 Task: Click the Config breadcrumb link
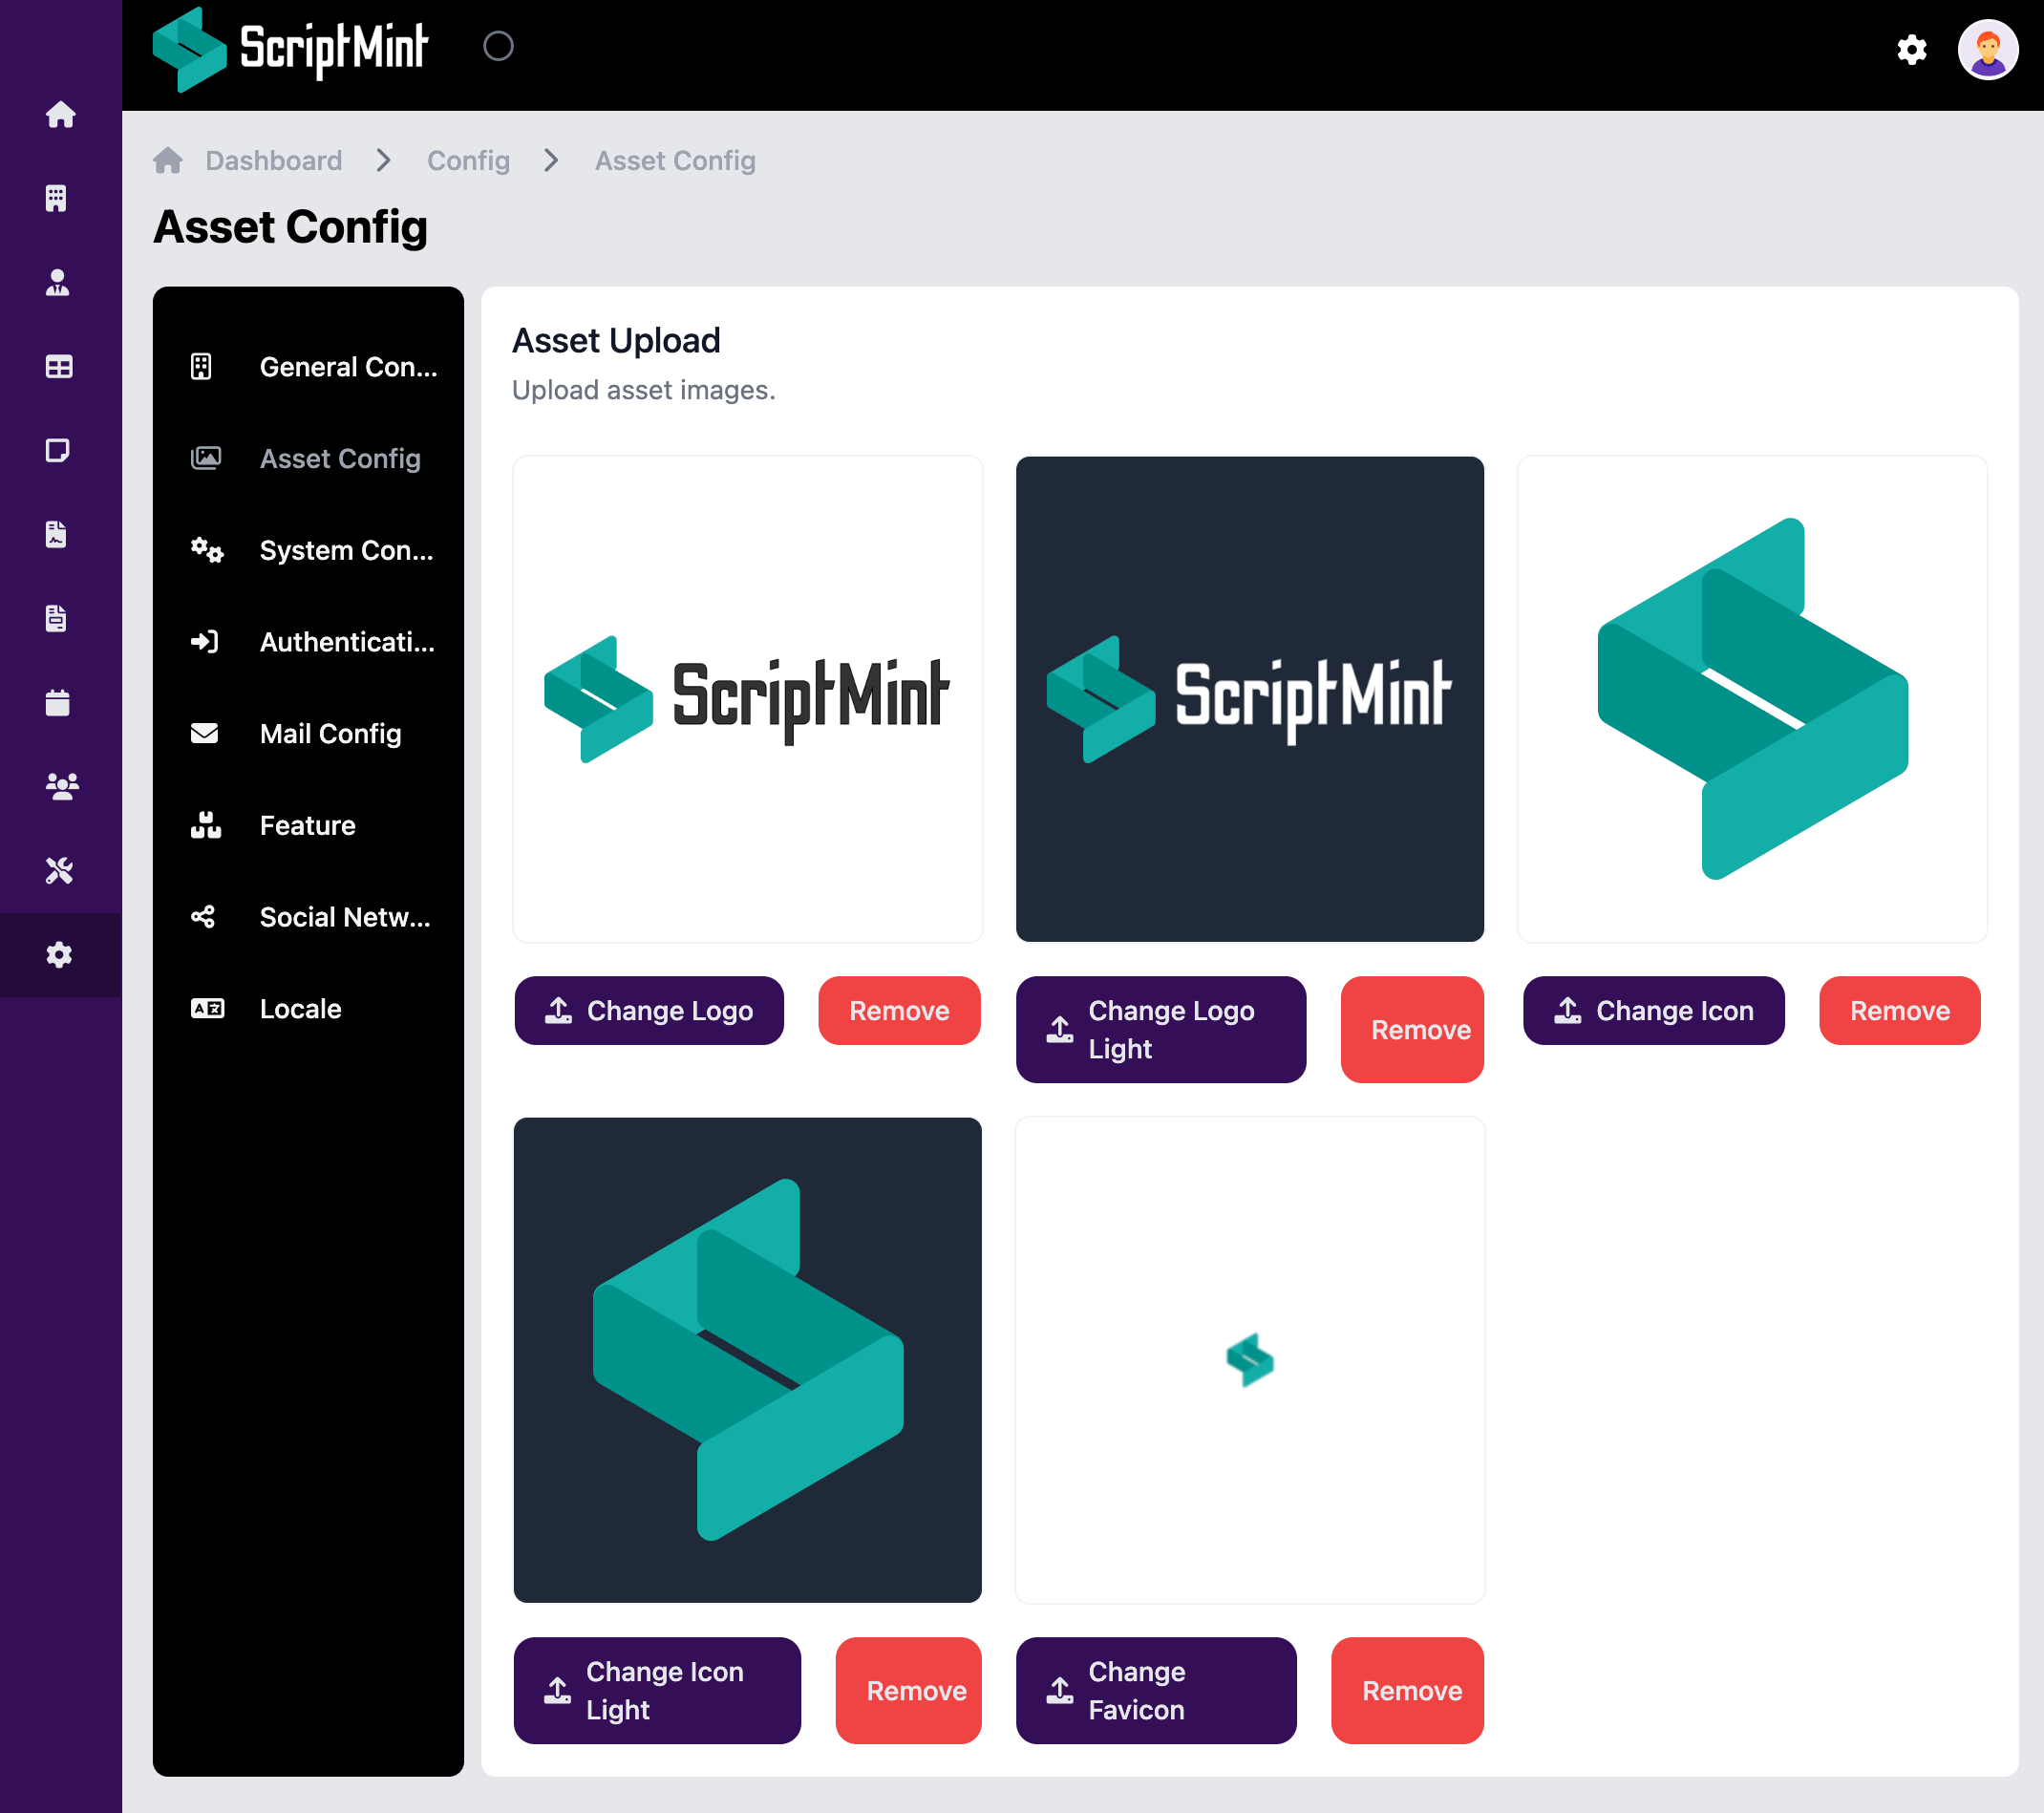[x=468, y=161]
